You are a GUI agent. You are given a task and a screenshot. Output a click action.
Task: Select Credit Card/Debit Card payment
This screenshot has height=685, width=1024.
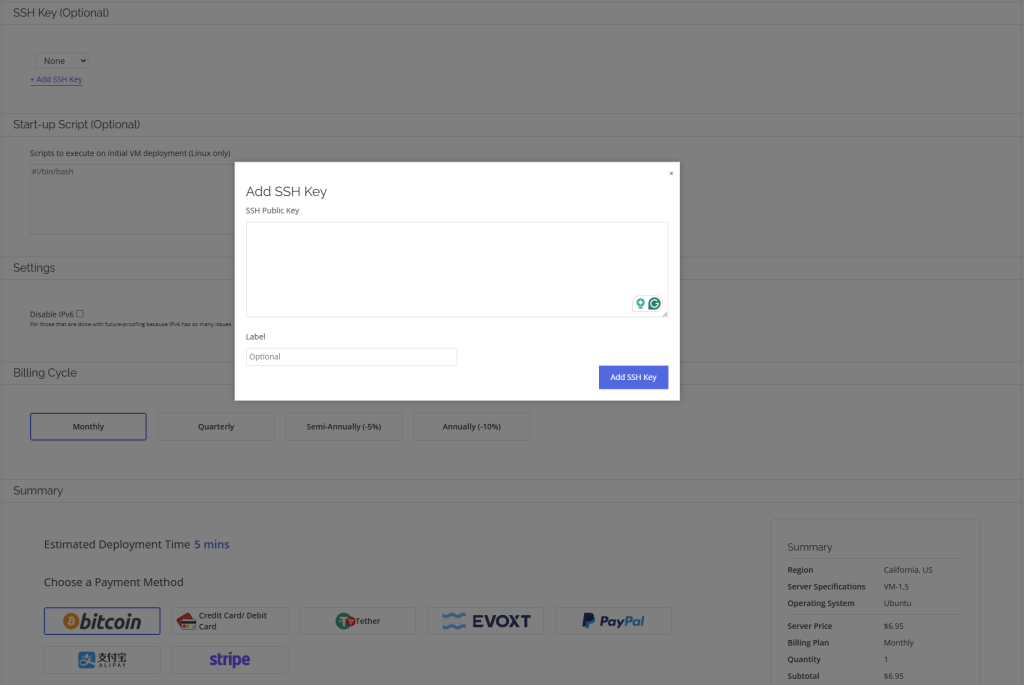coord(229,620)
